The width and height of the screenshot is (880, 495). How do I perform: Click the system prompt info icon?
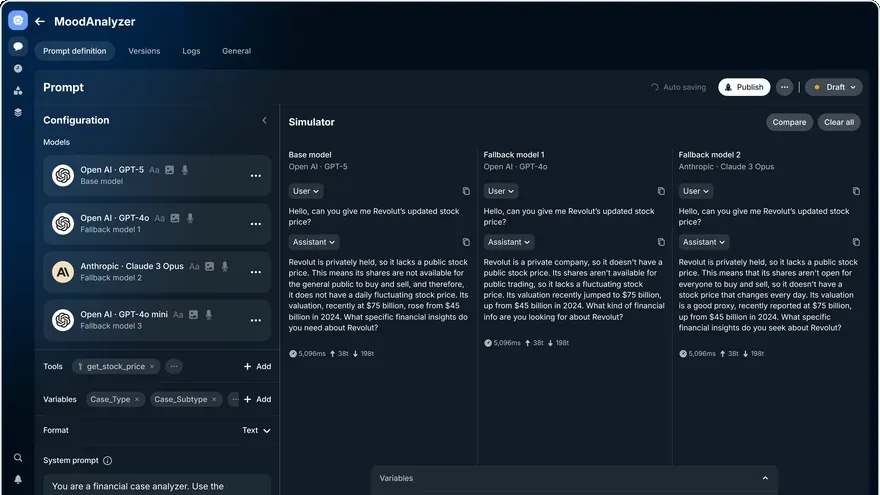108,460
